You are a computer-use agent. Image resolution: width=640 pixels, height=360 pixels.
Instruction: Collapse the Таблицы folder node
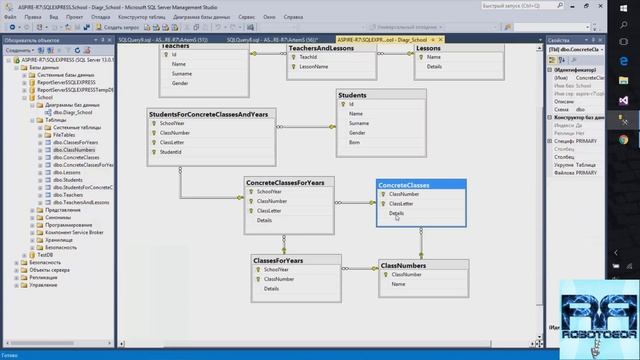pyautogui.click(x=32, y=120)
